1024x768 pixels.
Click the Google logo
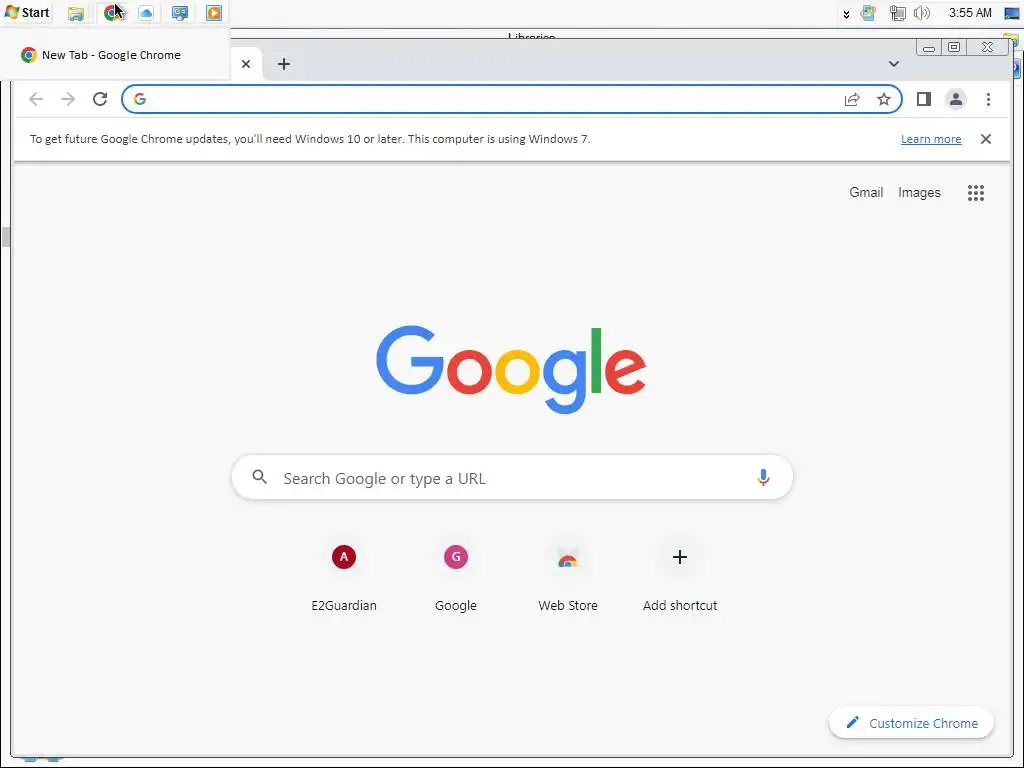coord(511,368)
